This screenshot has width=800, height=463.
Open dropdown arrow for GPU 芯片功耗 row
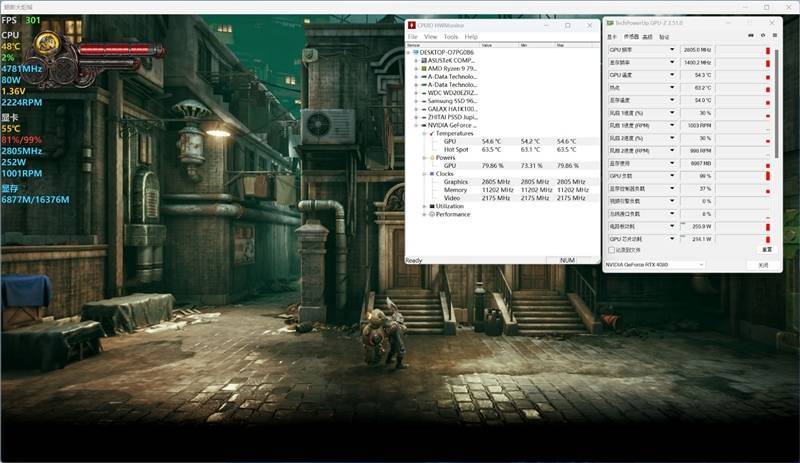(x=672, y=238)
